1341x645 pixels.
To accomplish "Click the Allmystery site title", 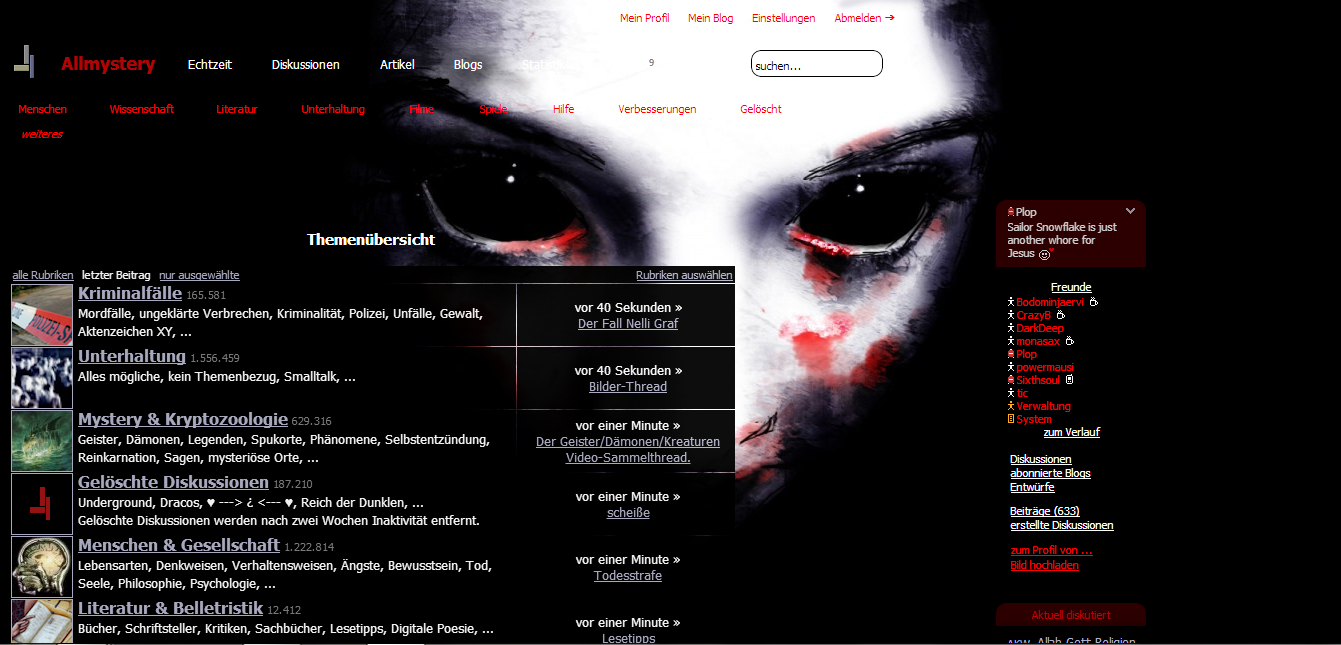I will [108, 64].
